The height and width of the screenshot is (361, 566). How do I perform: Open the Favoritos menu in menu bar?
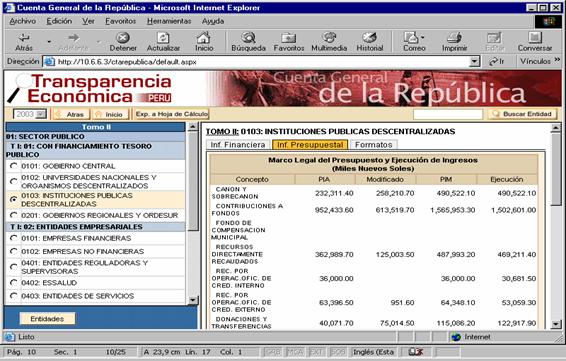click(121, 21)
